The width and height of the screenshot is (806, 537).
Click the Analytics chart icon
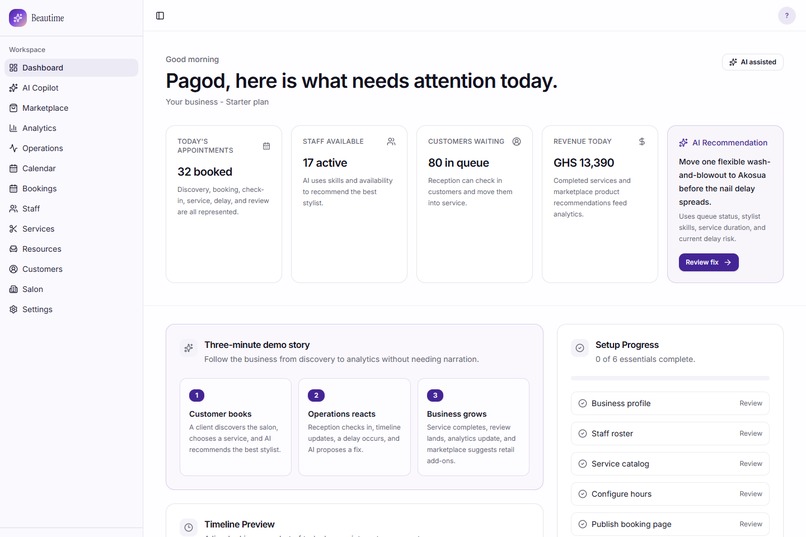tap(13, 128)
